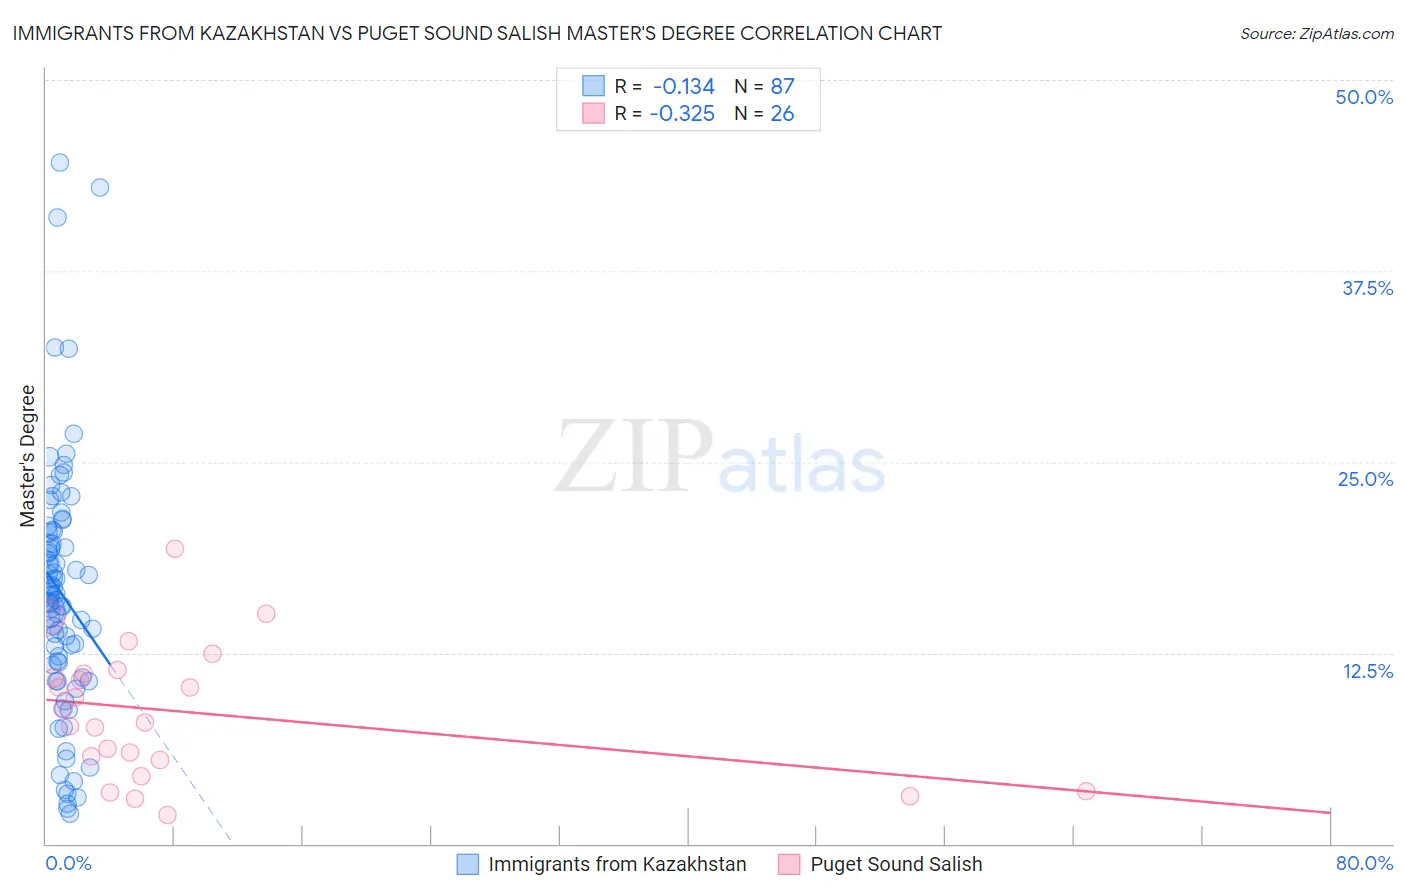Click the pink swatch in the R/N stats box
The image size is (1406, 892).
pyautogui.click(x=593, y=113)
